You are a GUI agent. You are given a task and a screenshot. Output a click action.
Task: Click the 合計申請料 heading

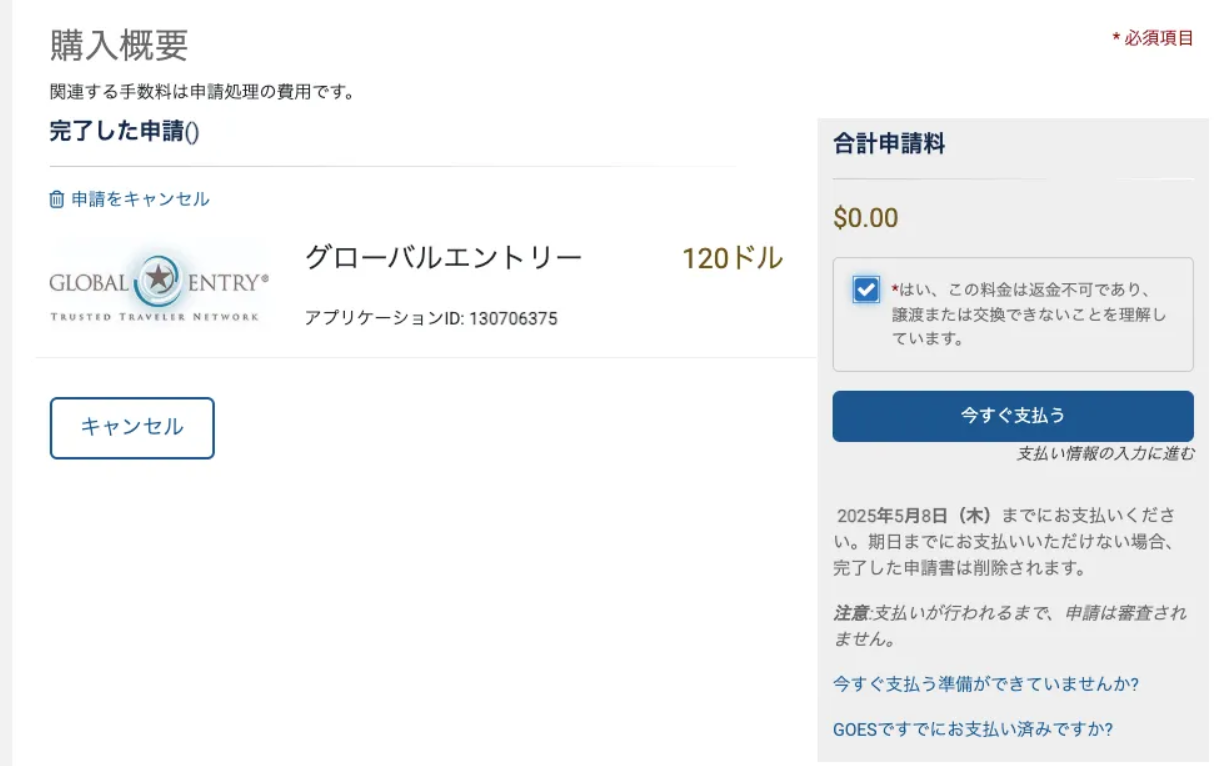click(x=889, y=144)
